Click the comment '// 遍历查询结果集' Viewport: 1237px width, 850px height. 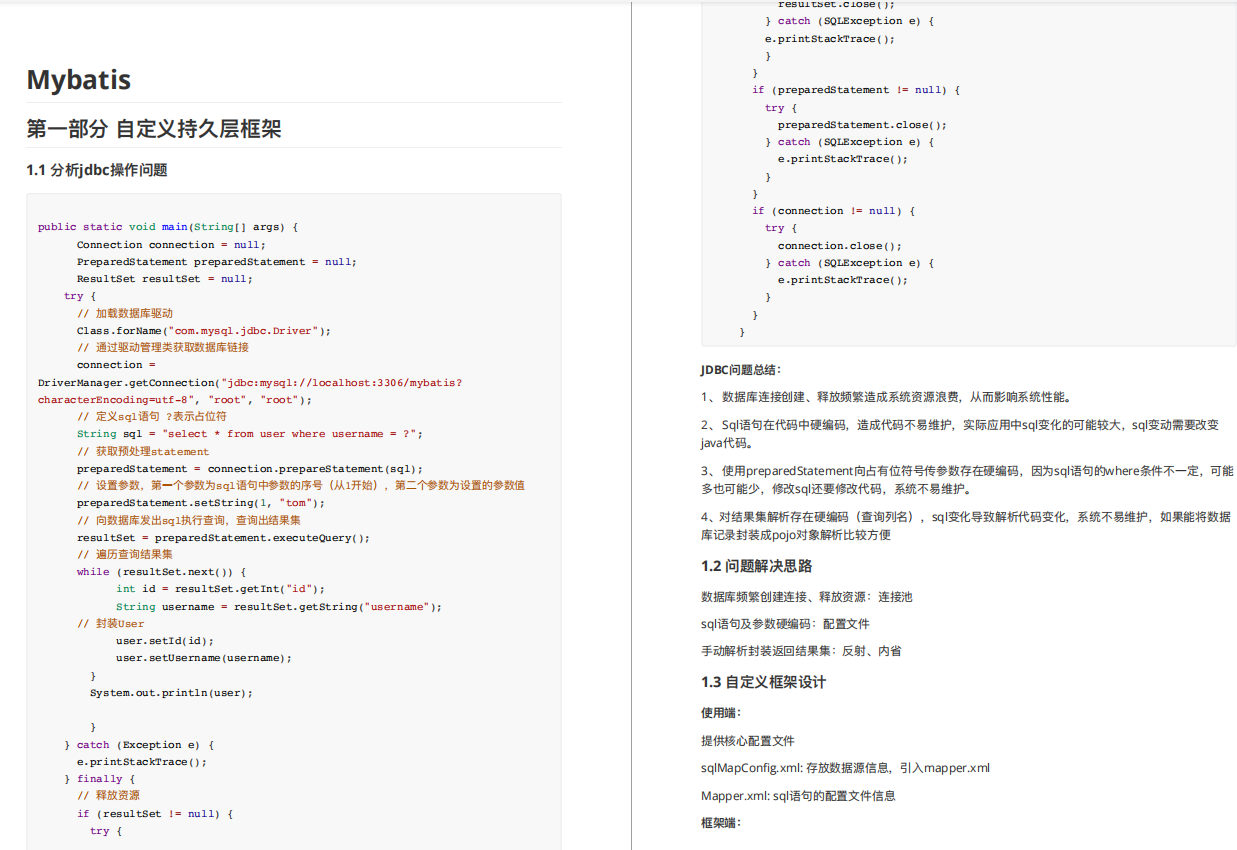[125, 555]
